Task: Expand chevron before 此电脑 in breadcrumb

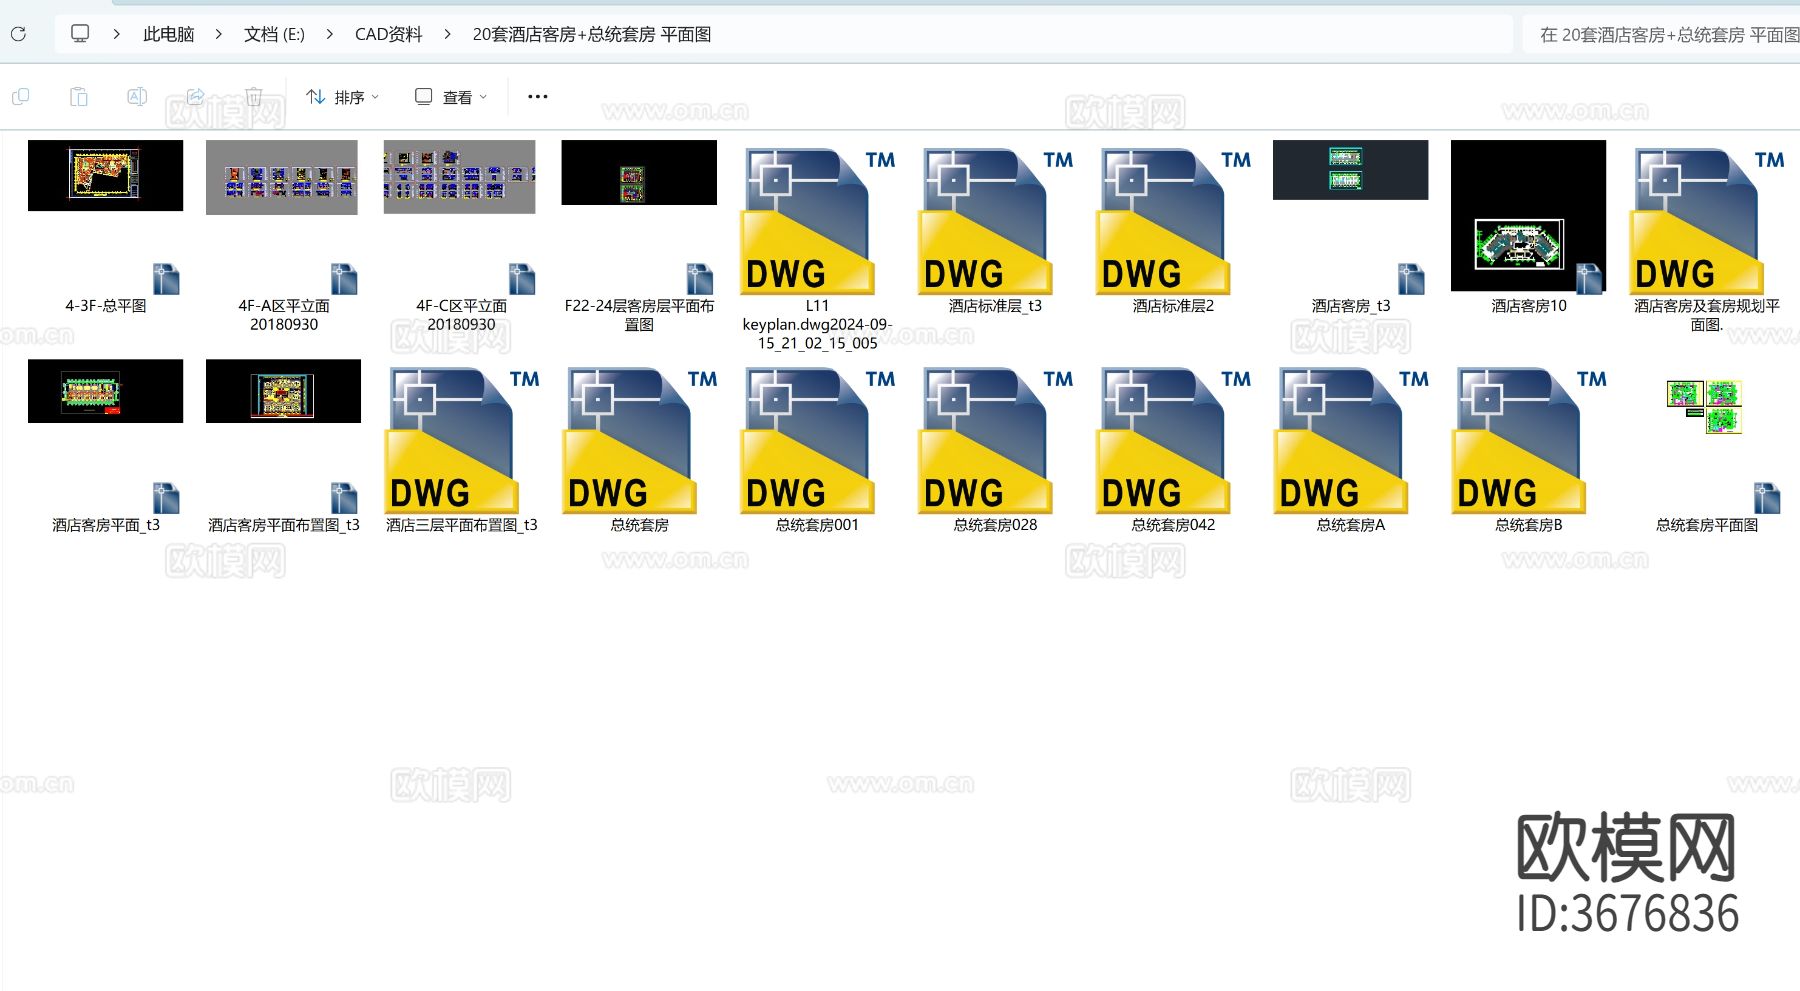Action: click(x=117, y=34)
